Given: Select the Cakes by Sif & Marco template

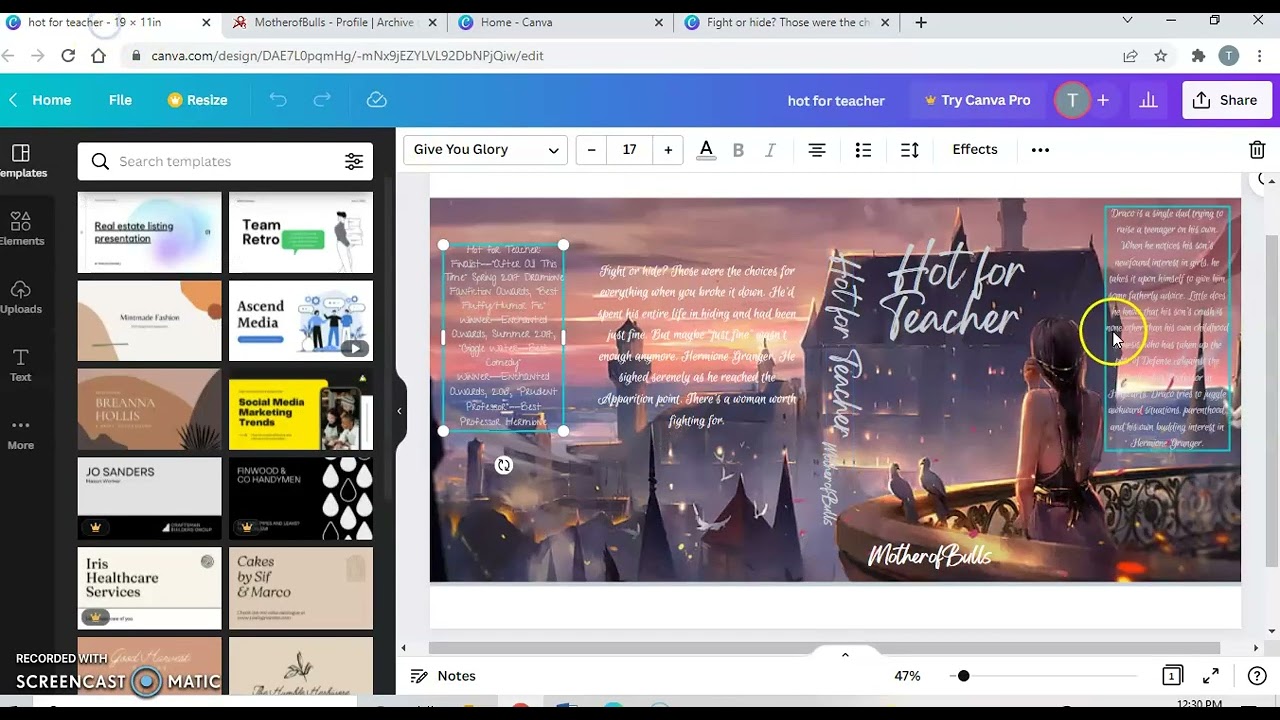Looking at the screenshot, I should click(301, 587).
